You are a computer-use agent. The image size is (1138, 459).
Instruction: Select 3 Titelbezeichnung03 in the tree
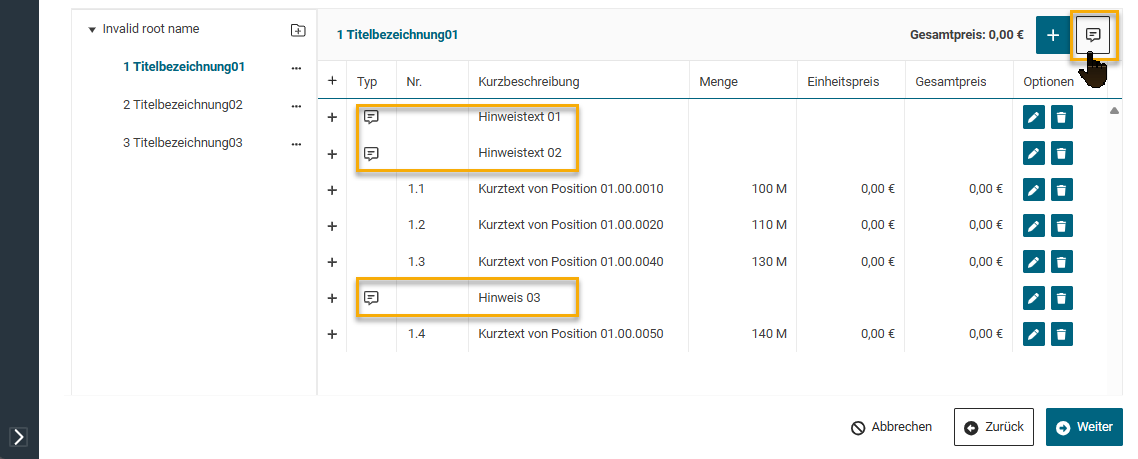pos(183,143)
